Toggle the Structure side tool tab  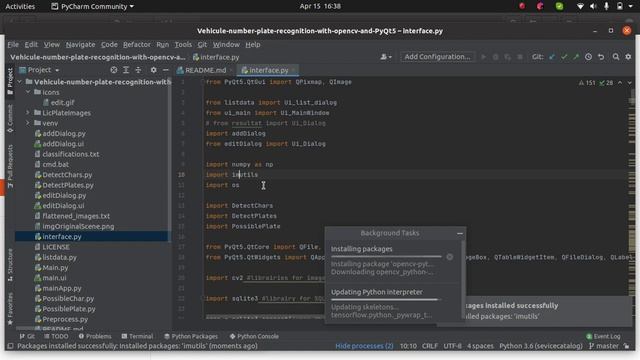click(x=10, y=265)
